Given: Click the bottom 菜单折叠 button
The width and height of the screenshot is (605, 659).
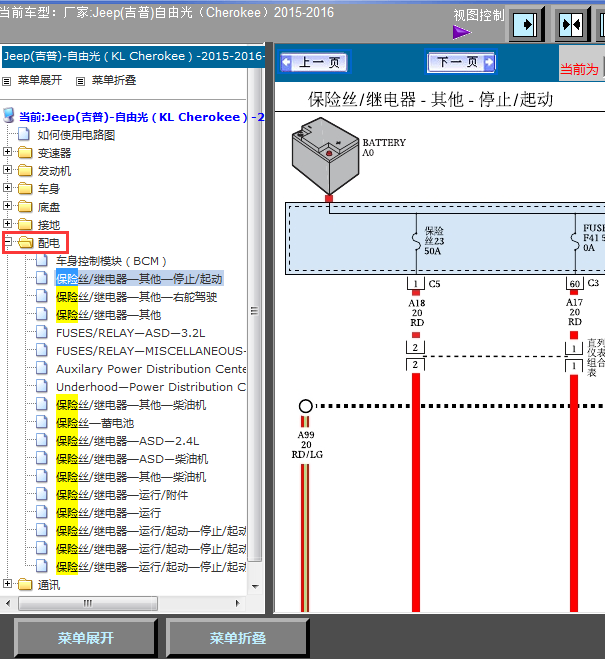Looking at the screenshot, I should 238,638.
